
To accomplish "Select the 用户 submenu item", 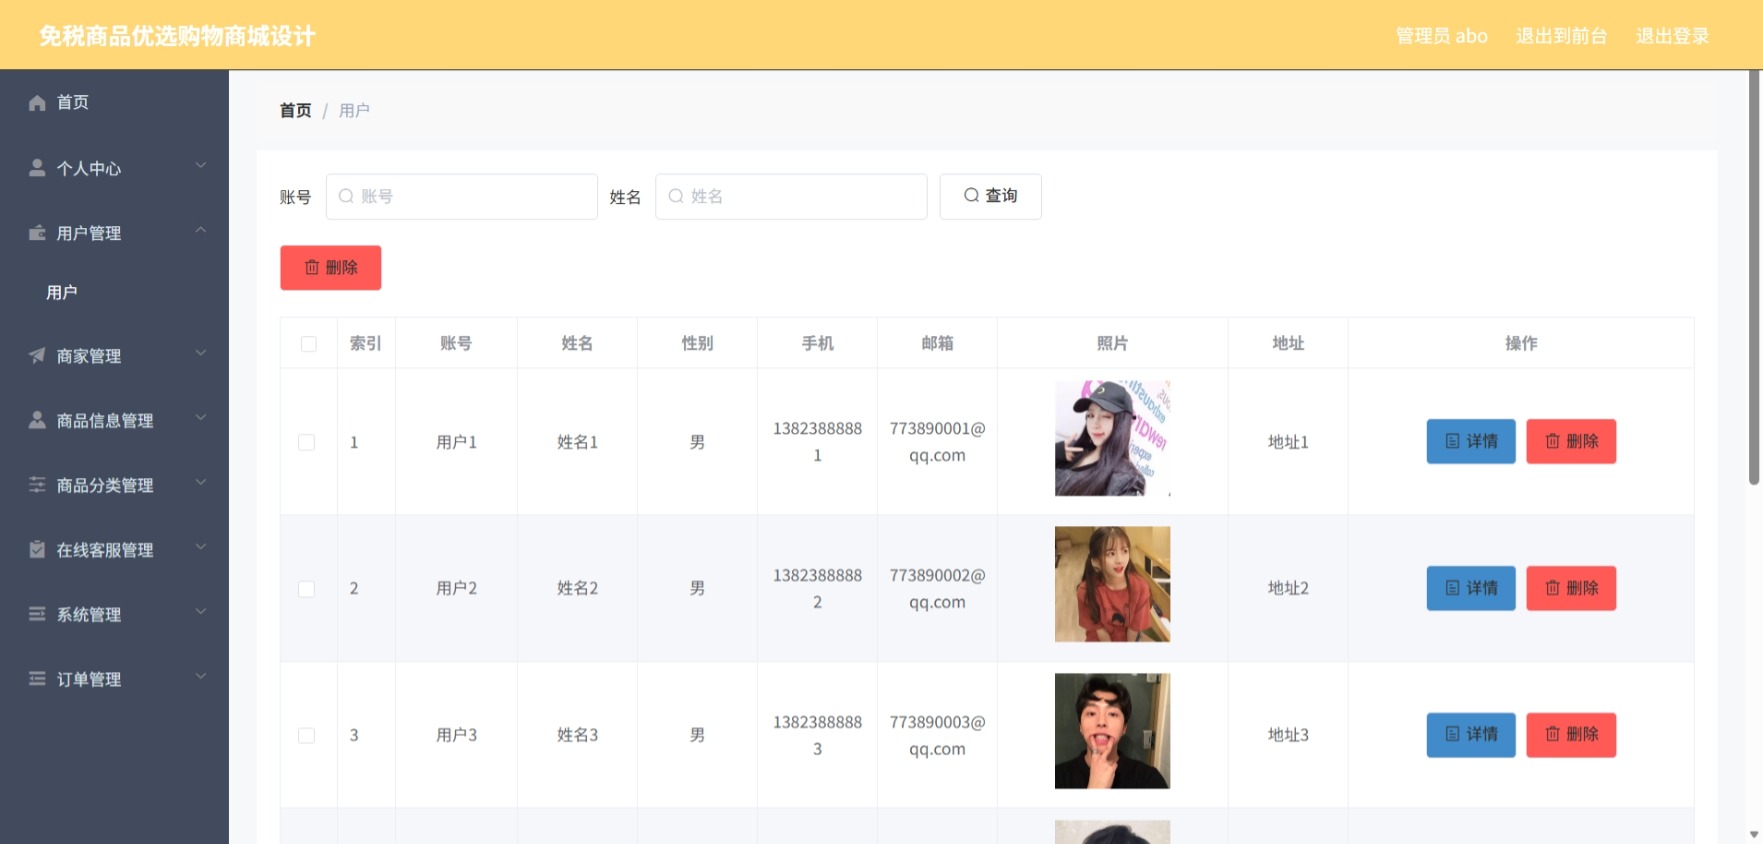I will [x=114, y=292].
